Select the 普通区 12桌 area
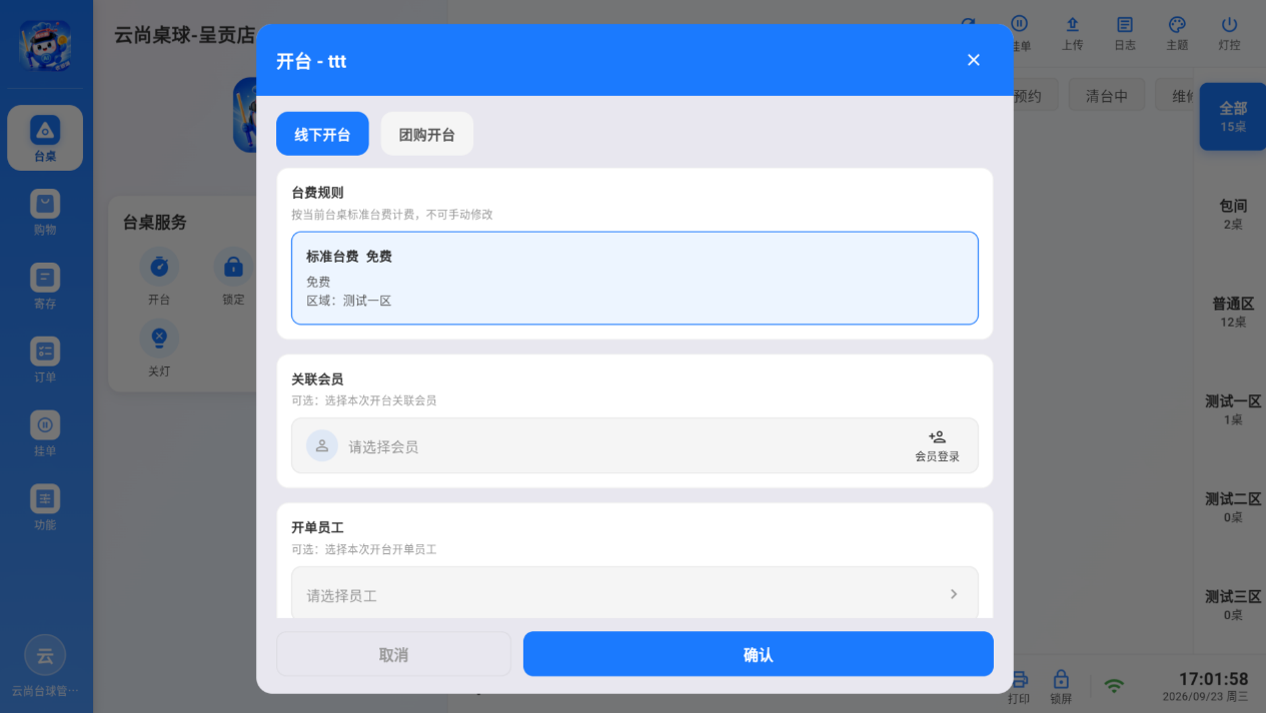Image resolution: width=1266 pixels, height=713 pixels. pos(1233,312)
